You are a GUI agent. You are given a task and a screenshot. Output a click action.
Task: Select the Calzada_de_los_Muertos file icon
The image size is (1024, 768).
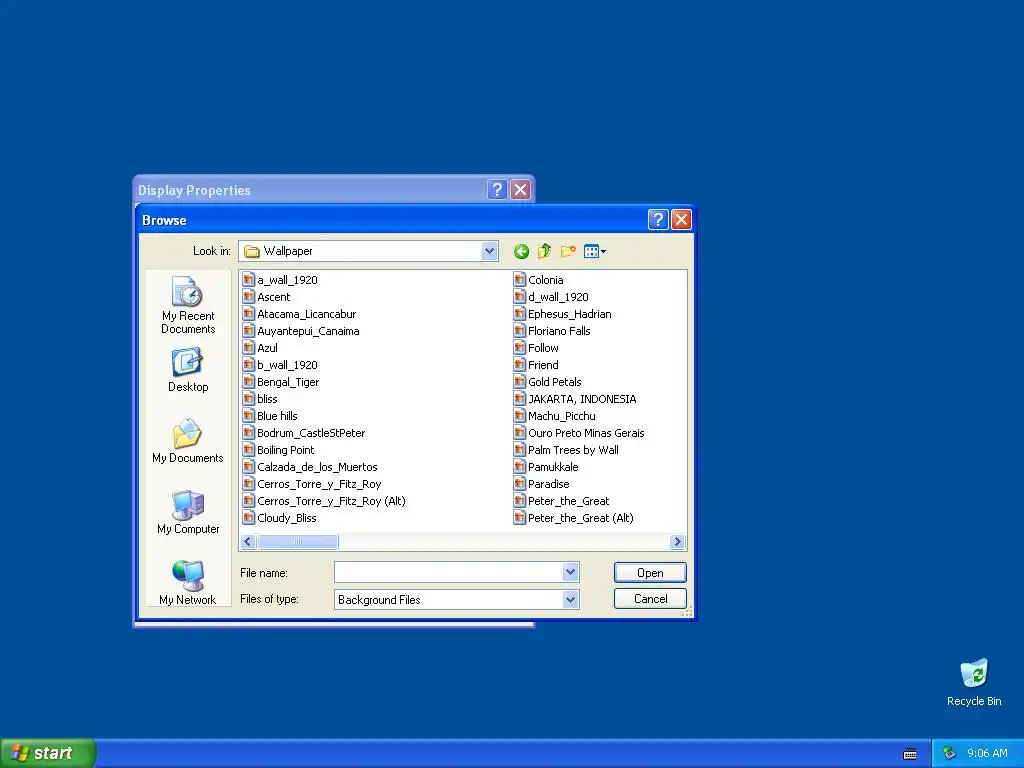(x=249, y=466)
